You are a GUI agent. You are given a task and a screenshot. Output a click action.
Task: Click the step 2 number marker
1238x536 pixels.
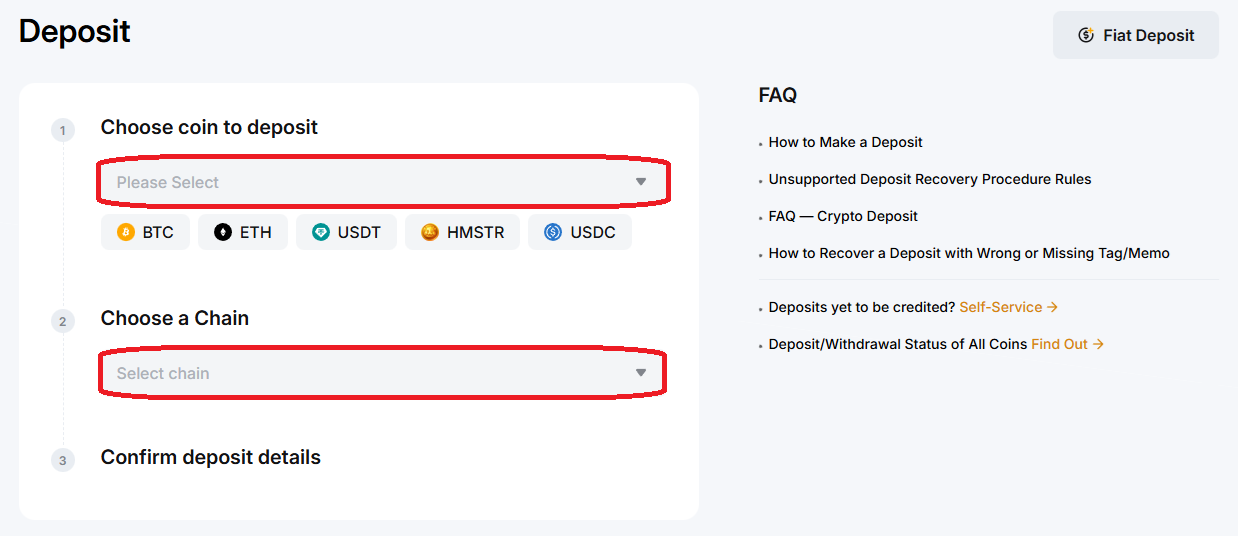[63, 321]
